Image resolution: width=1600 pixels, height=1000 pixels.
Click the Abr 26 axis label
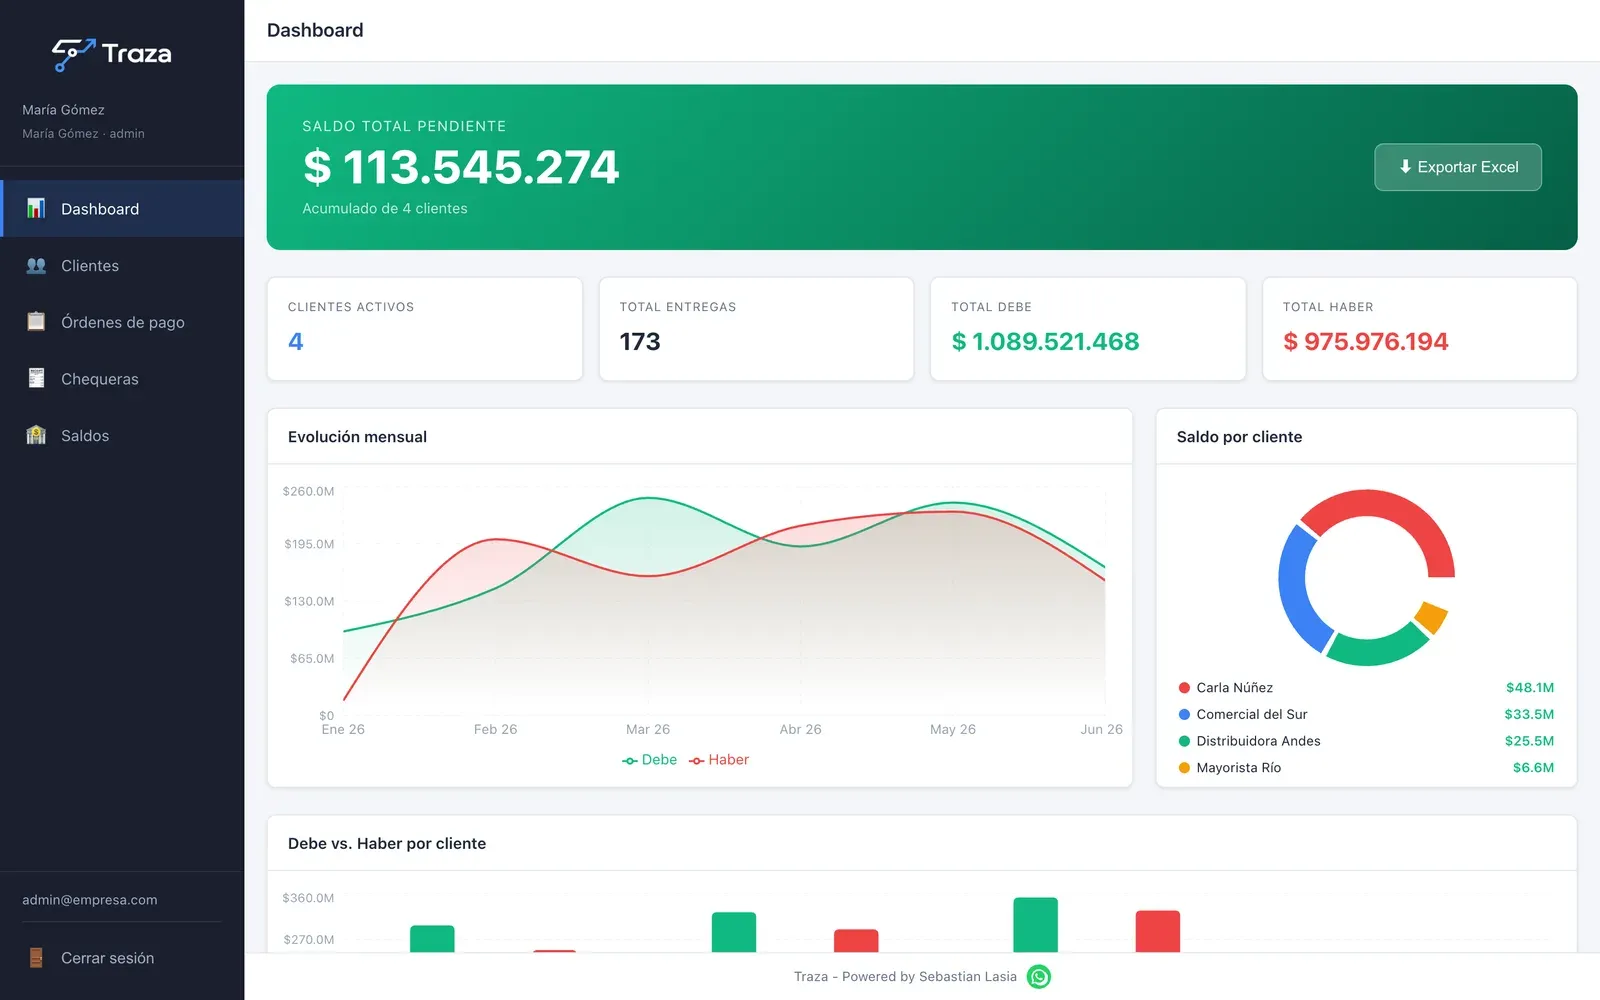(800, 729)
